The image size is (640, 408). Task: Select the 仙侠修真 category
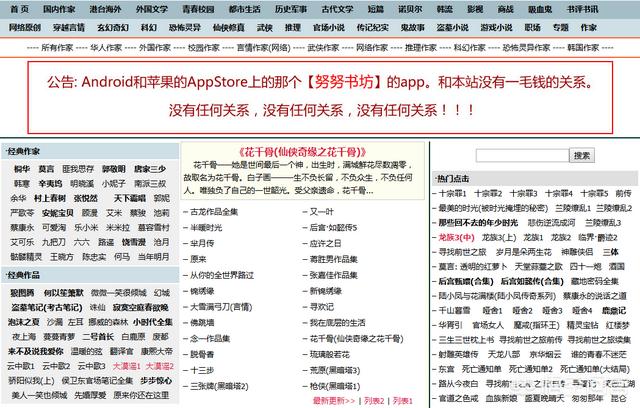229,27
